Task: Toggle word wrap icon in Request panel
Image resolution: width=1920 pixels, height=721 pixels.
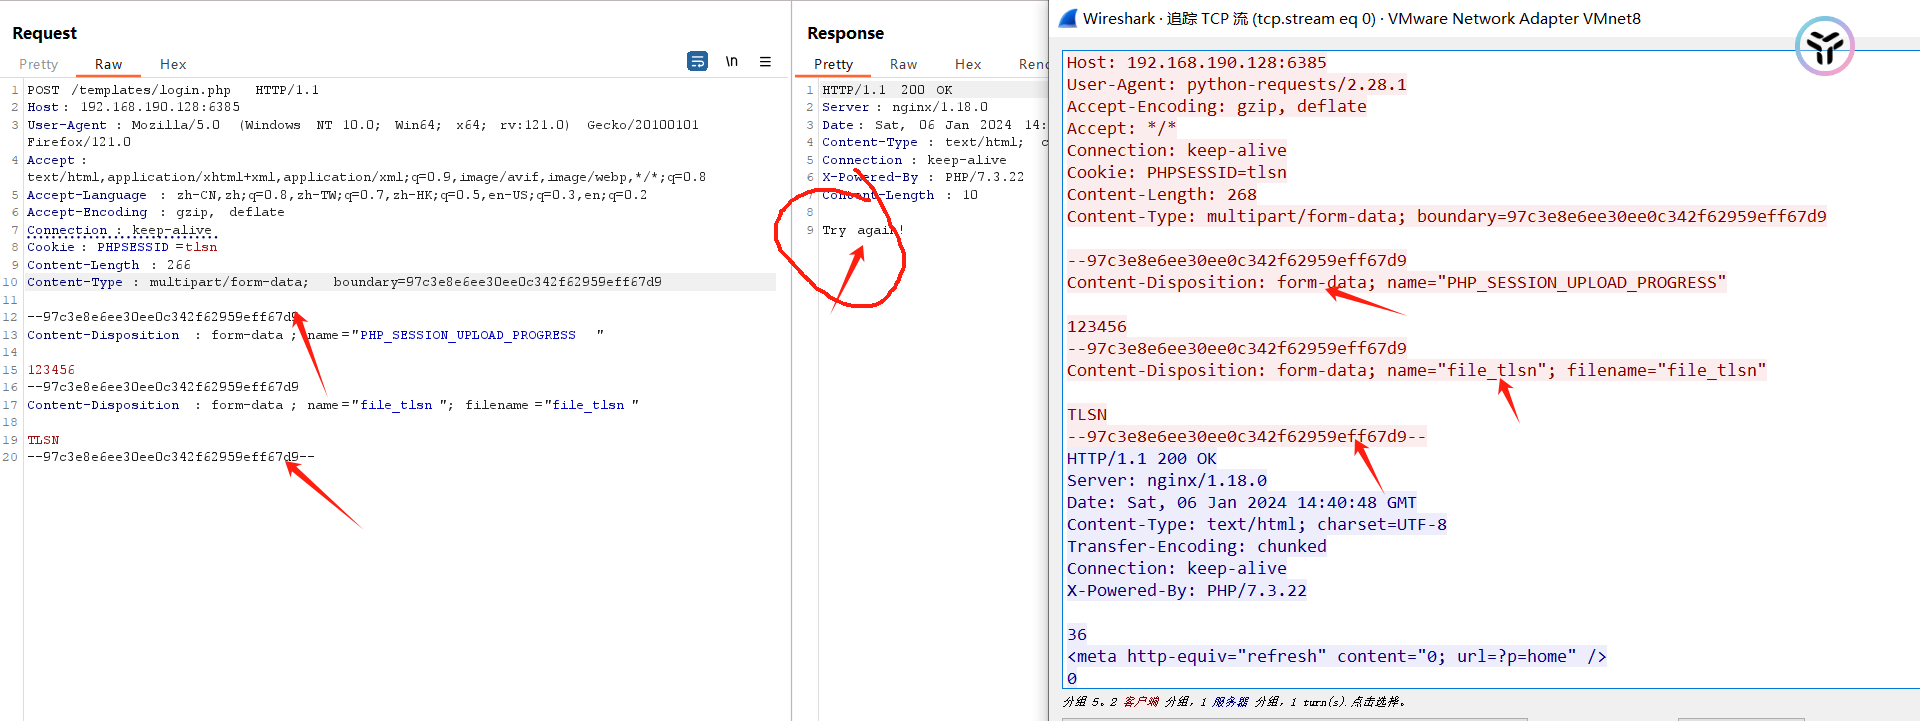Action: pos(697,61)
